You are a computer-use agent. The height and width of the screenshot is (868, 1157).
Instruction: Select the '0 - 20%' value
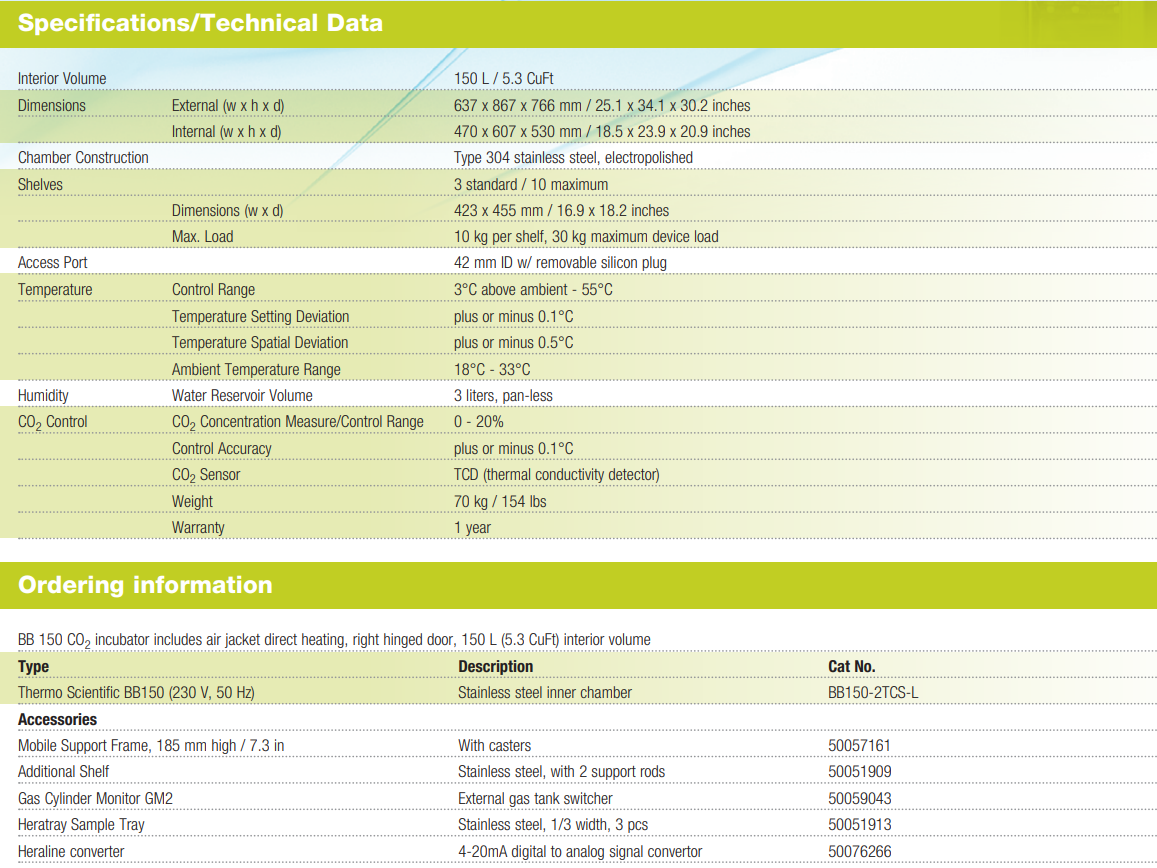479,421
